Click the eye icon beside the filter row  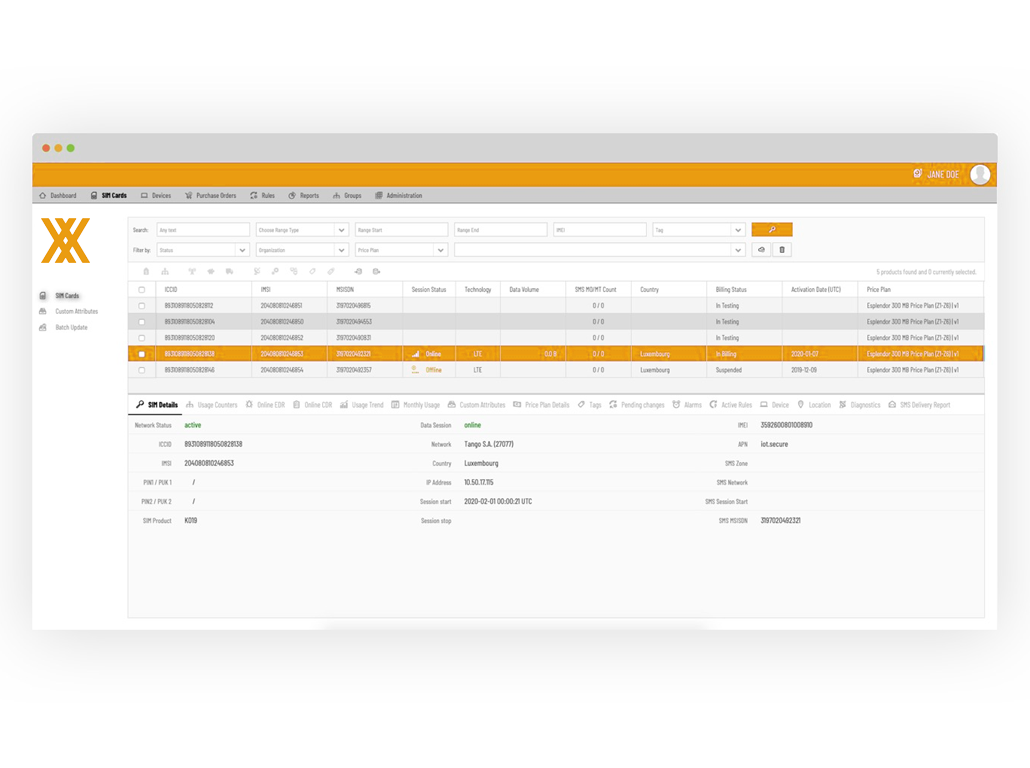coord(761,250)
